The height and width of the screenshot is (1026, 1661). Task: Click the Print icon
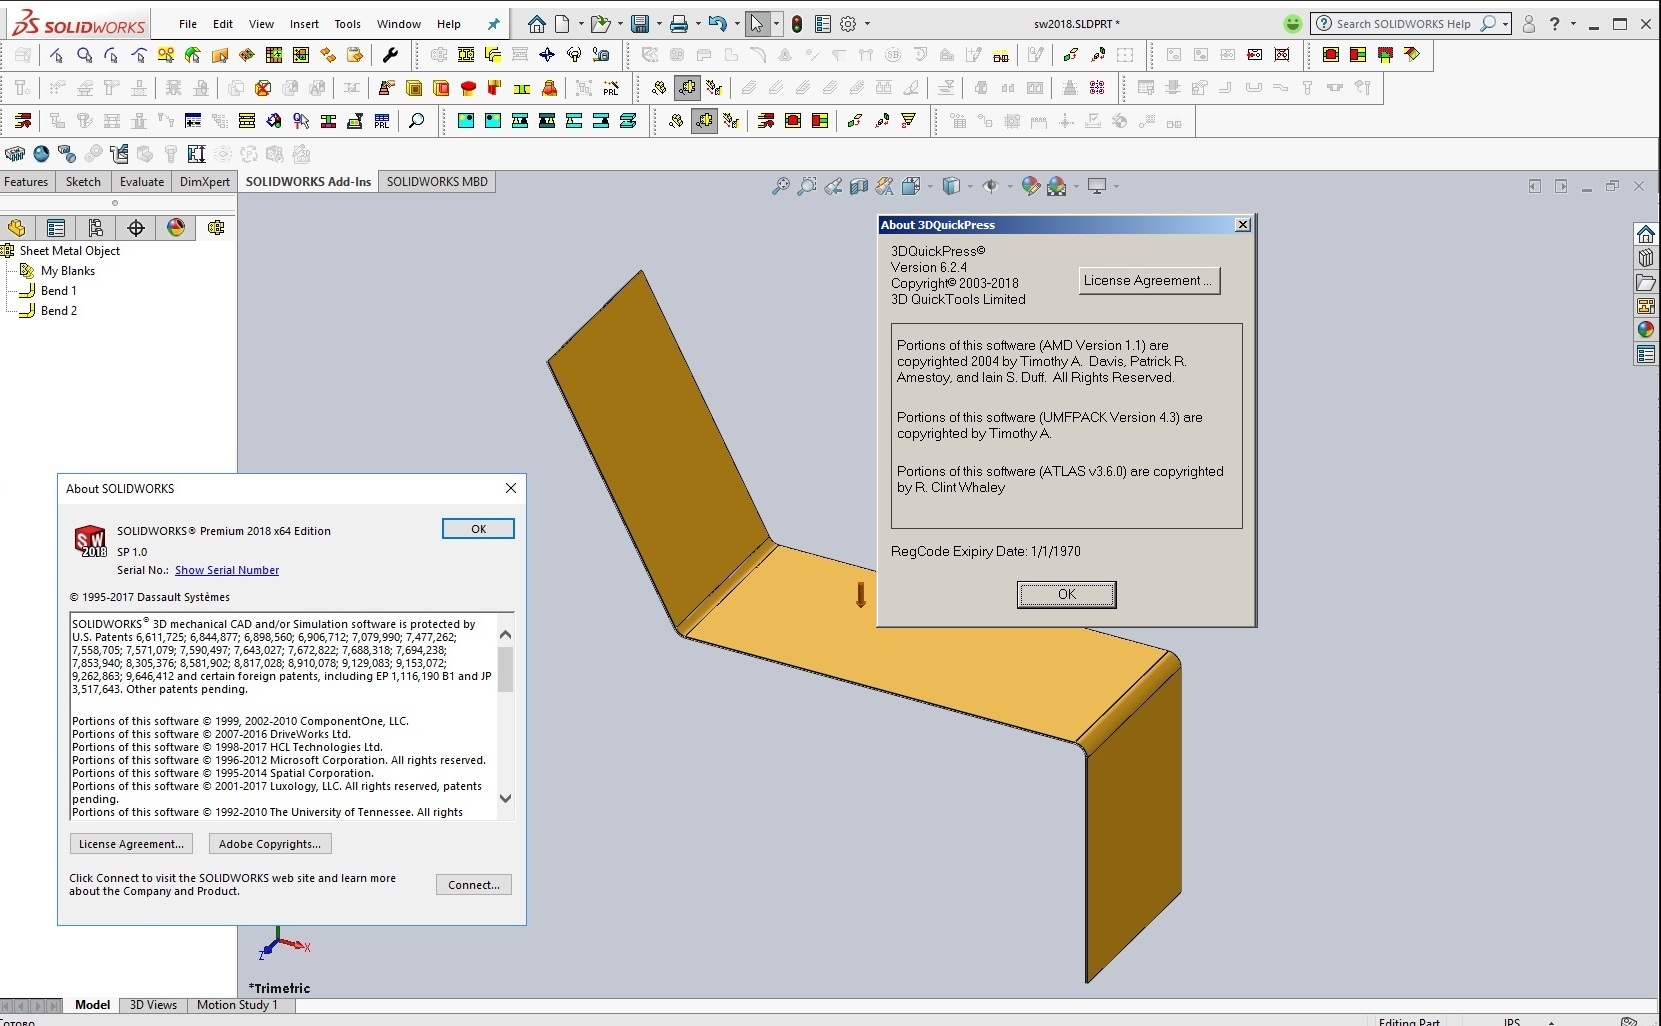pyautogui.click(x=679, y=24)
